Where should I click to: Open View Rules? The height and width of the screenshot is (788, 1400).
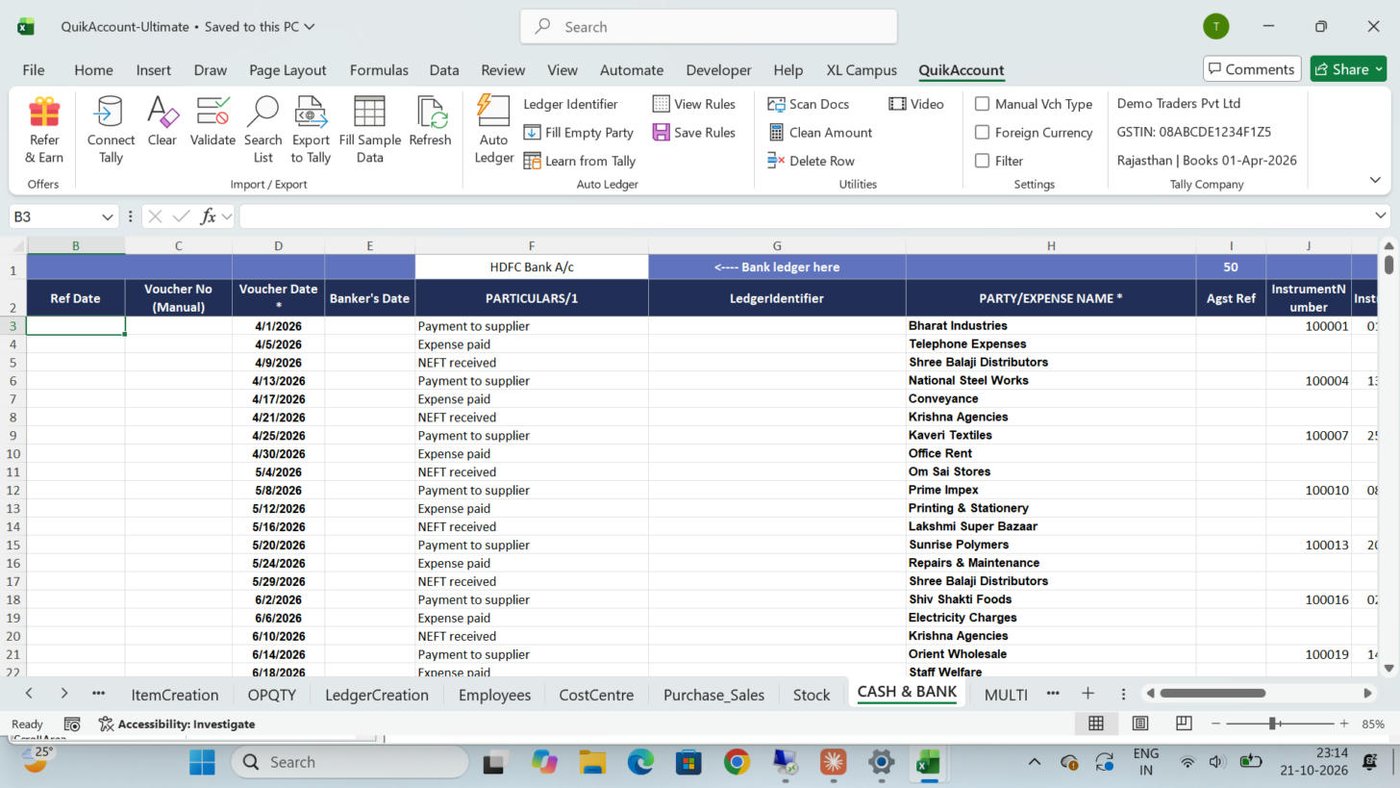pos(694,104)
